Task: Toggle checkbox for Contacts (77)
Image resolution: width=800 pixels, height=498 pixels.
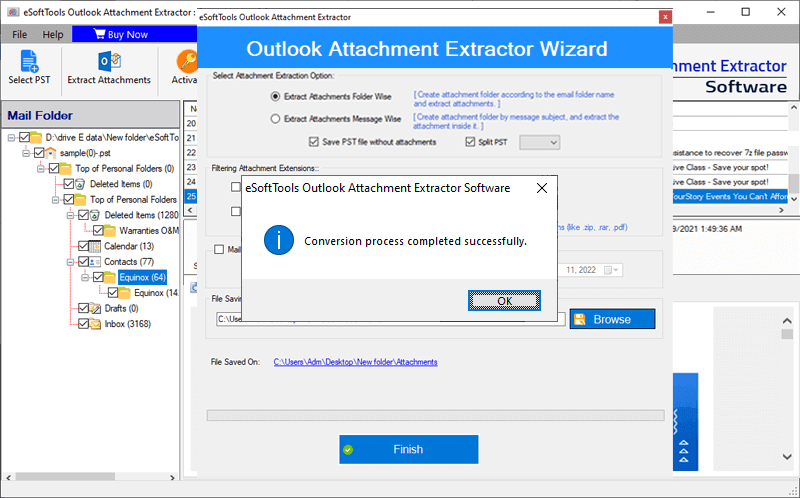Action: (83, 261)
